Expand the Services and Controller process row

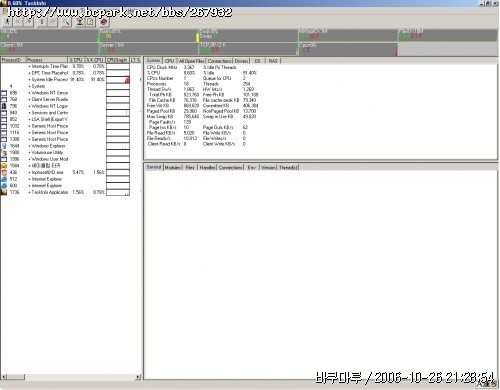pos(30,113)
